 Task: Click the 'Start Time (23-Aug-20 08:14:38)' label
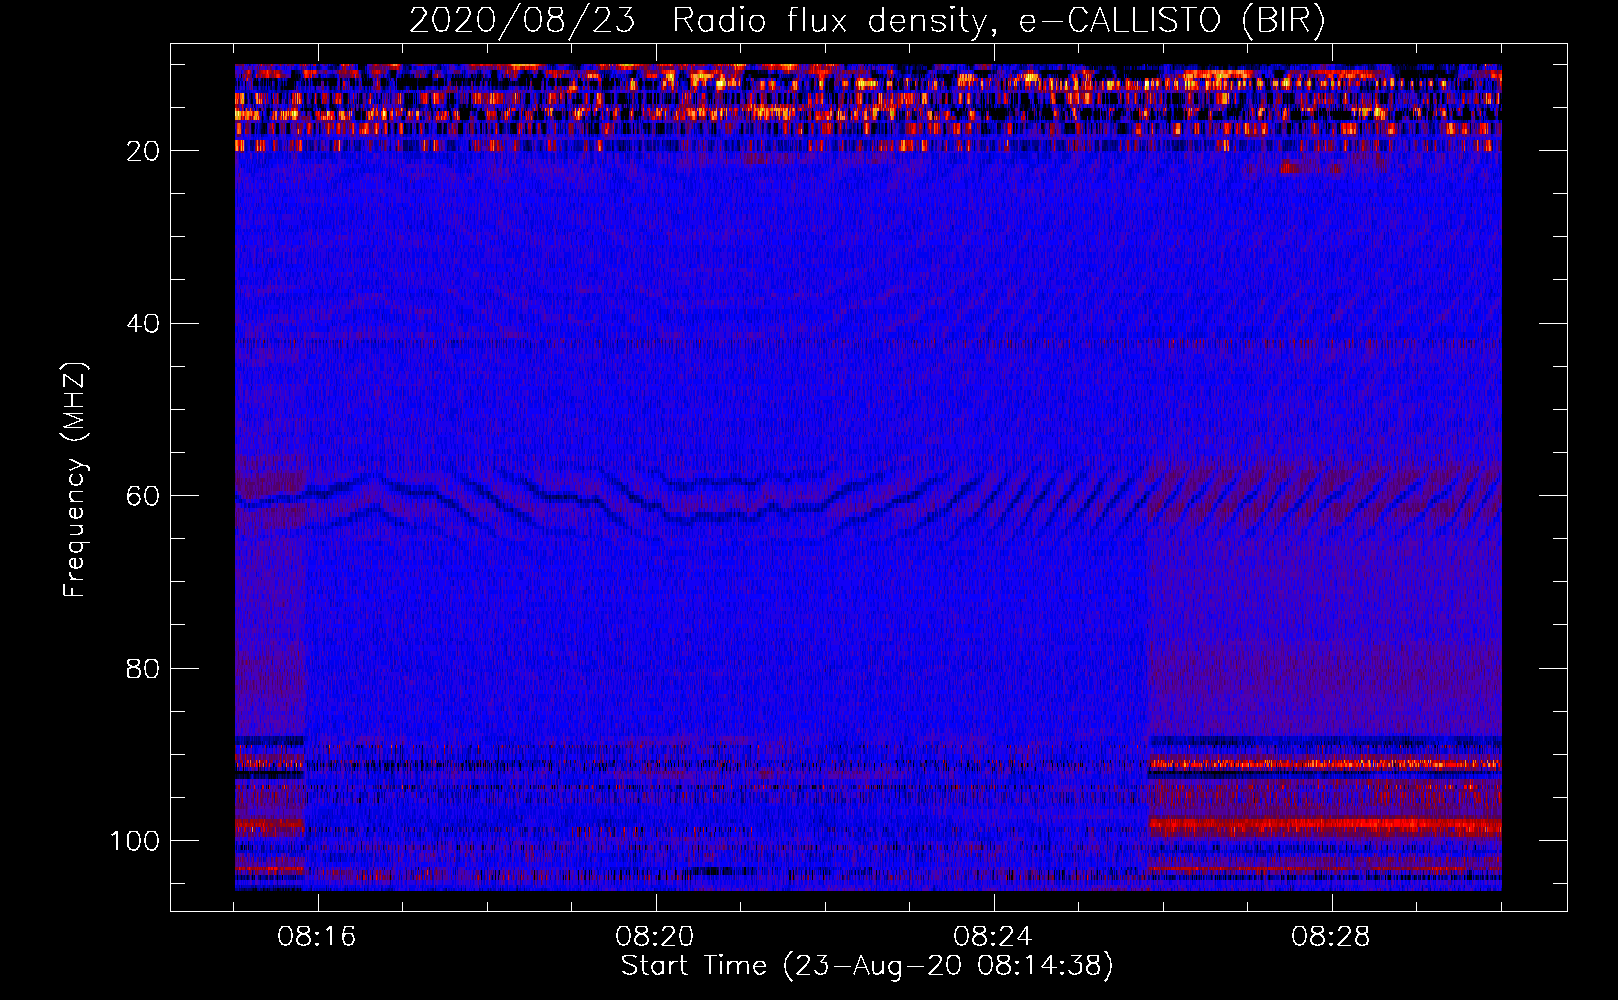pos(867,966)
